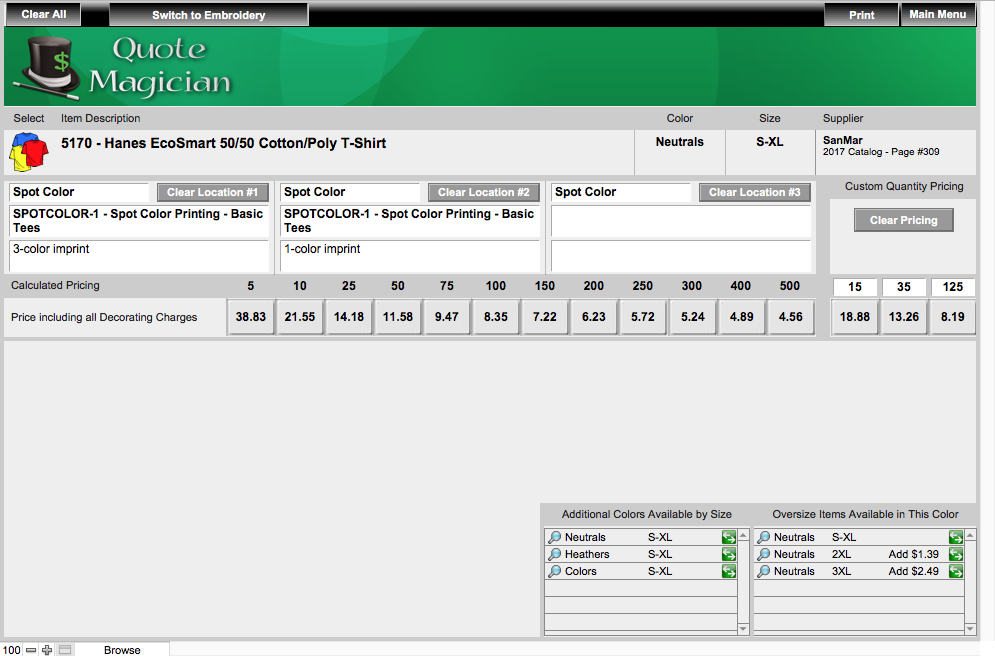Image resolution: width=995 pixels, height=656 pixels.
Task: Click the t-shirts Select item icon
Action: (29, 153)
